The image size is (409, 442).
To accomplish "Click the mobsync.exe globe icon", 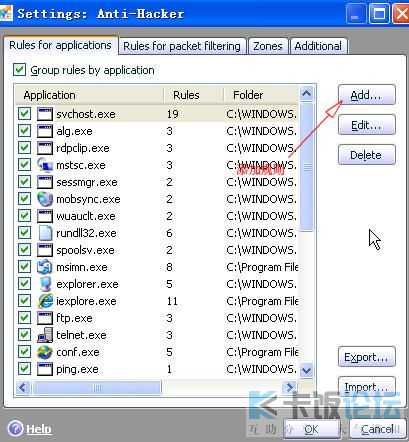I will (45, 199).
